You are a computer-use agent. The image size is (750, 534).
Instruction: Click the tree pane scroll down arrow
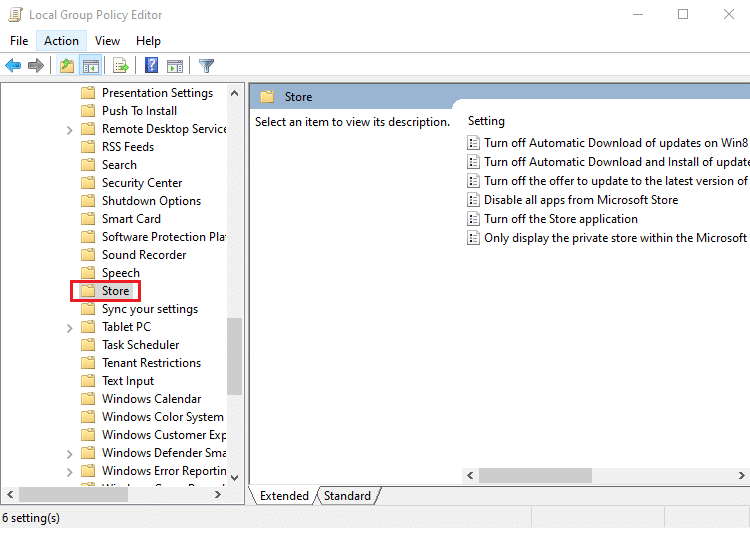point(234,478)
